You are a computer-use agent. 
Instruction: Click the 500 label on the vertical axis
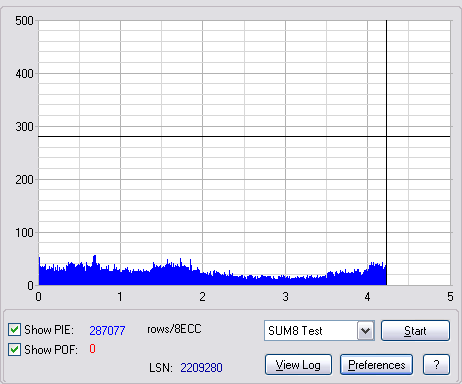click(24, 21)
